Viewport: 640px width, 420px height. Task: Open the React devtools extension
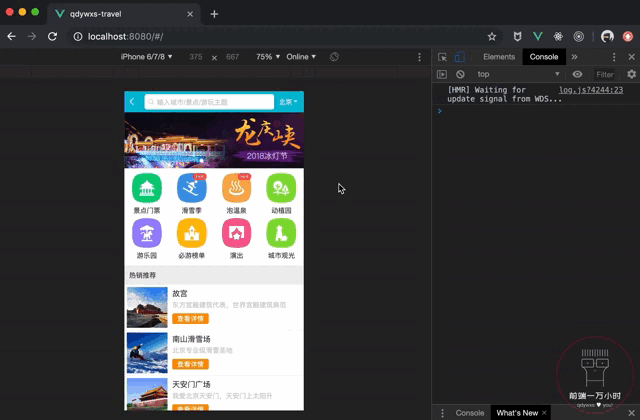pos(558,37)
